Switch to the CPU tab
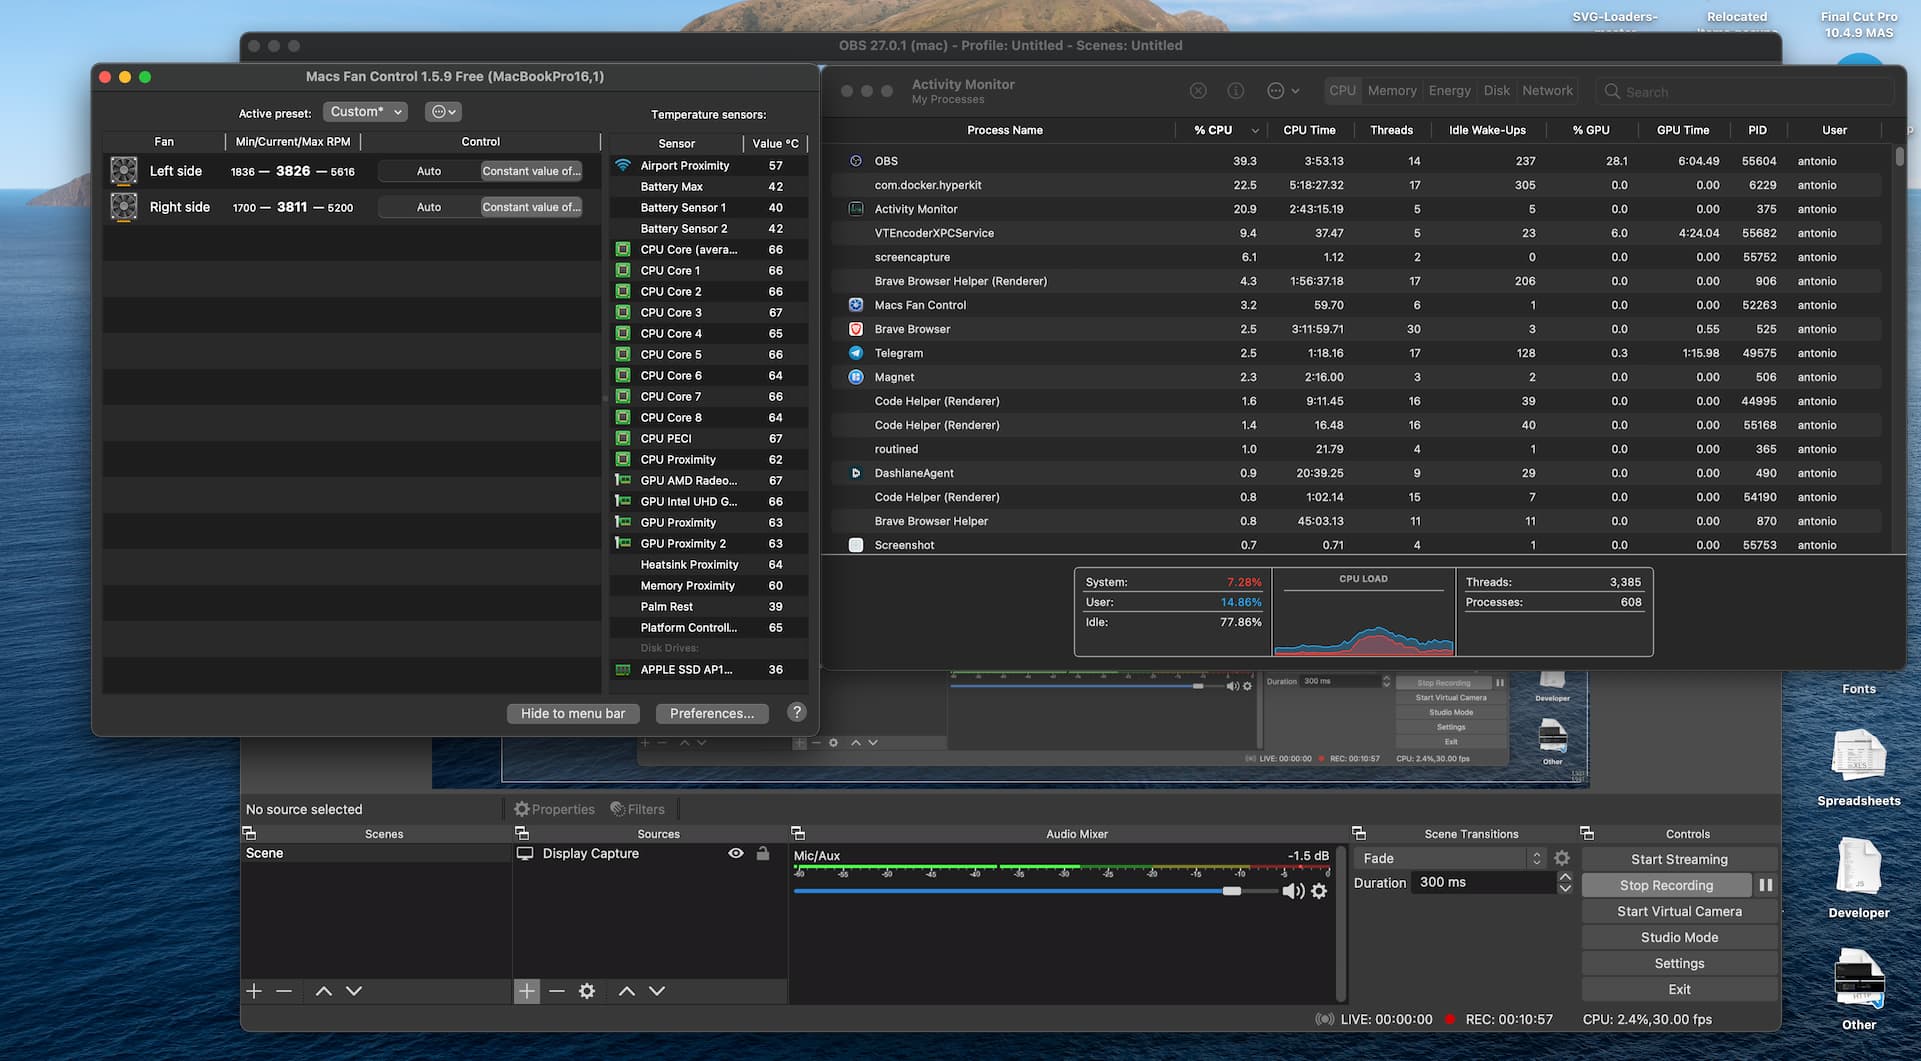 (1343, 91)
